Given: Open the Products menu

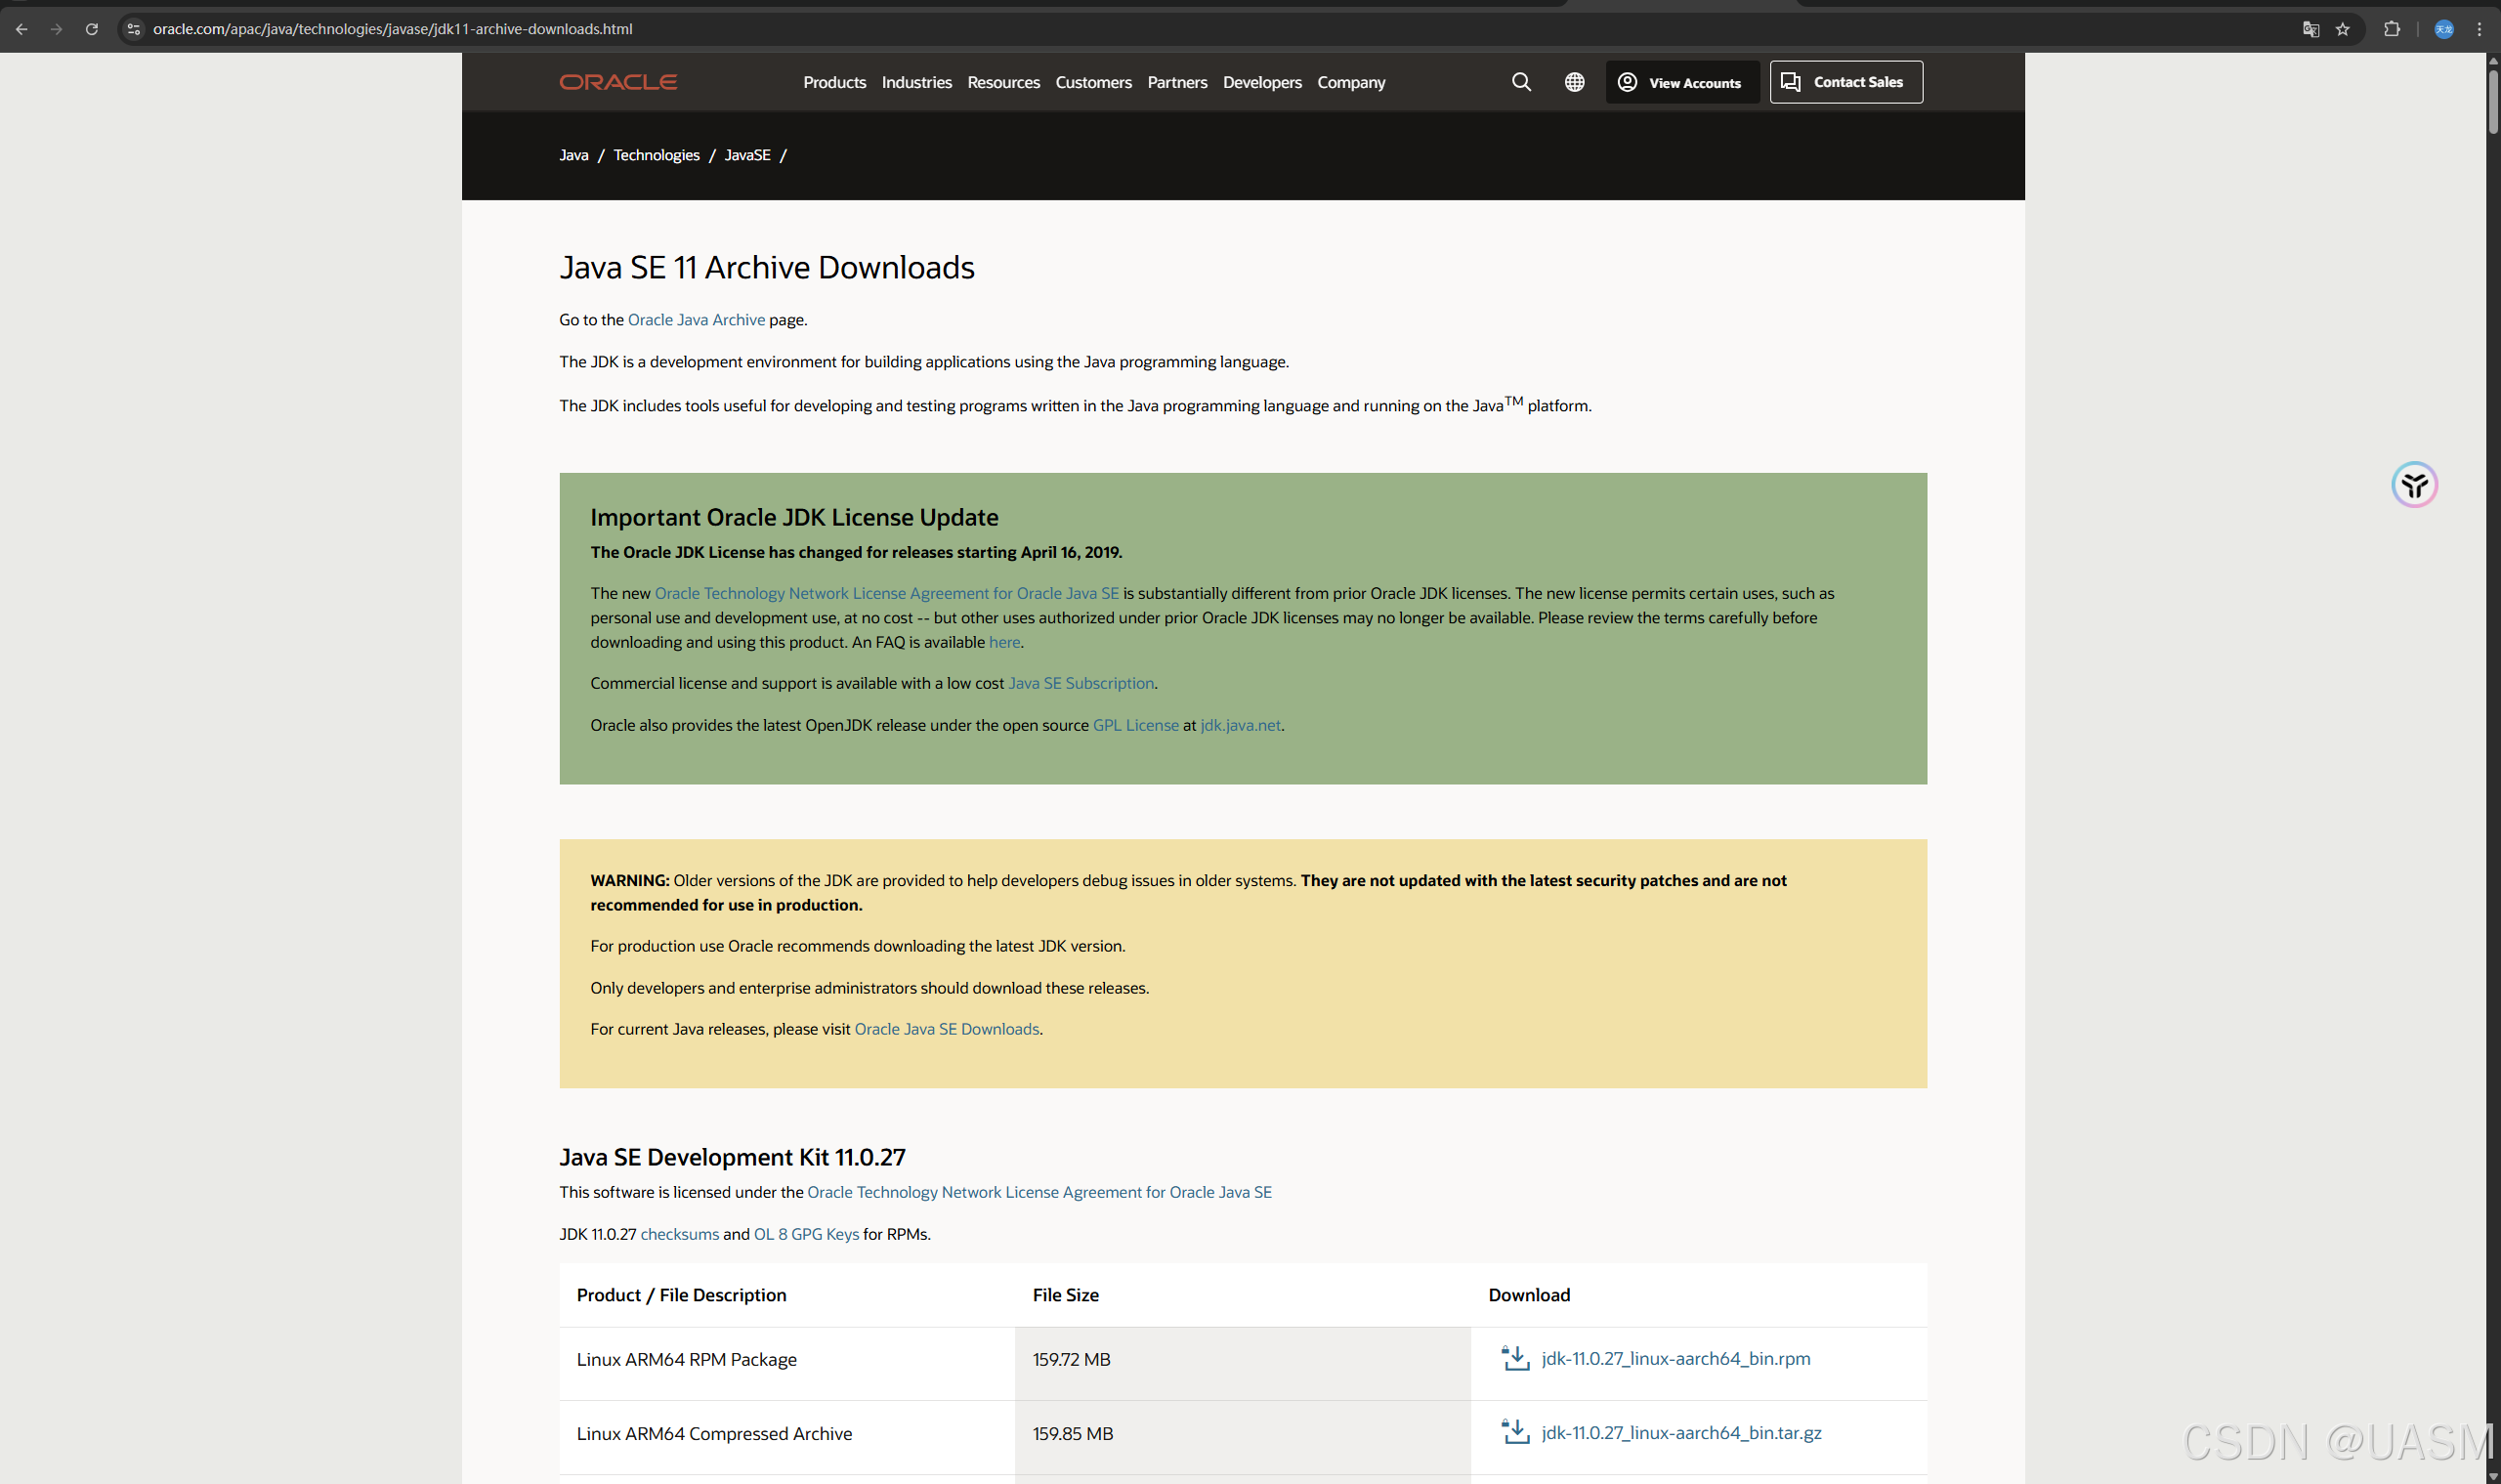Looking at the screenshot, I should coord(834,82).
